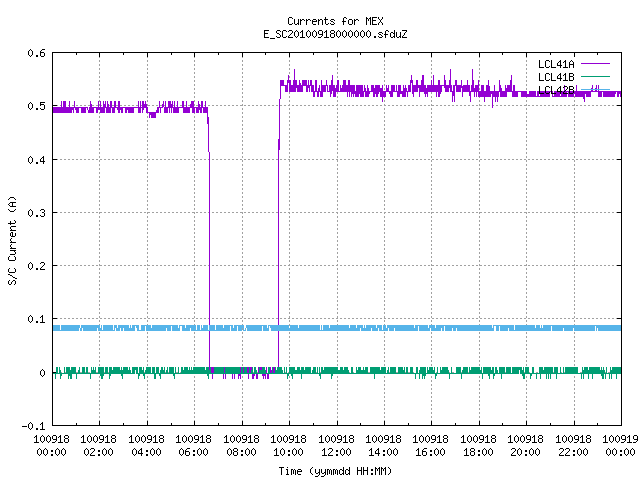This screenshot has width=640, height=480.
Task: Click the blue LCL42B legend line sample
Action: (595, 89)
